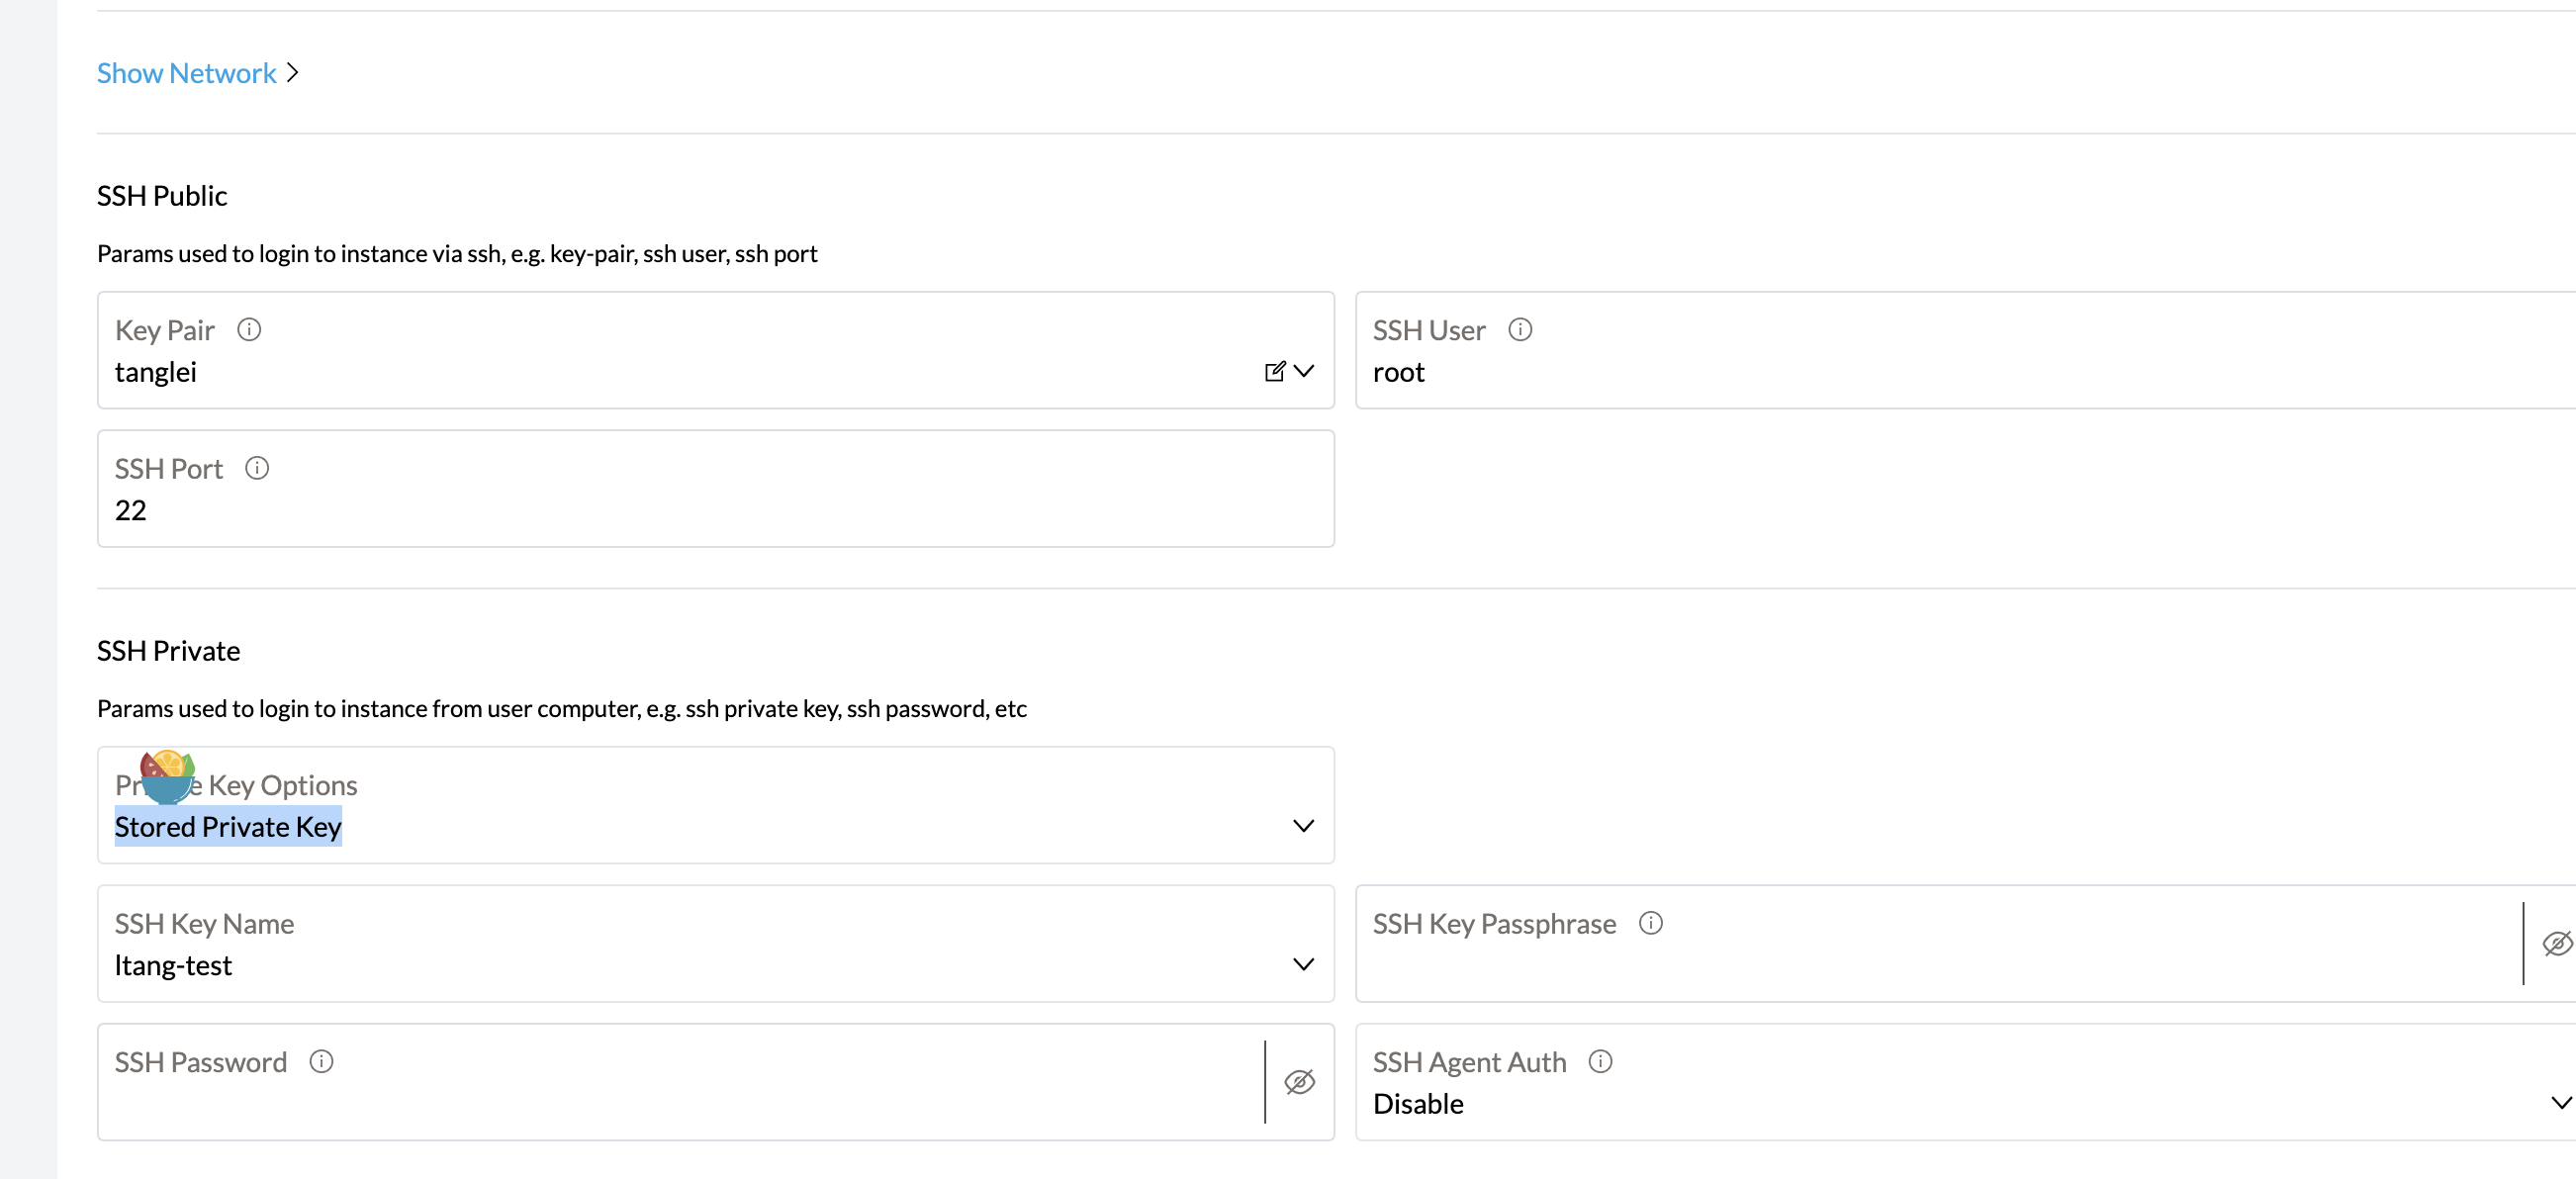Expand the Key Pair dropdown

coord(1305,371)
